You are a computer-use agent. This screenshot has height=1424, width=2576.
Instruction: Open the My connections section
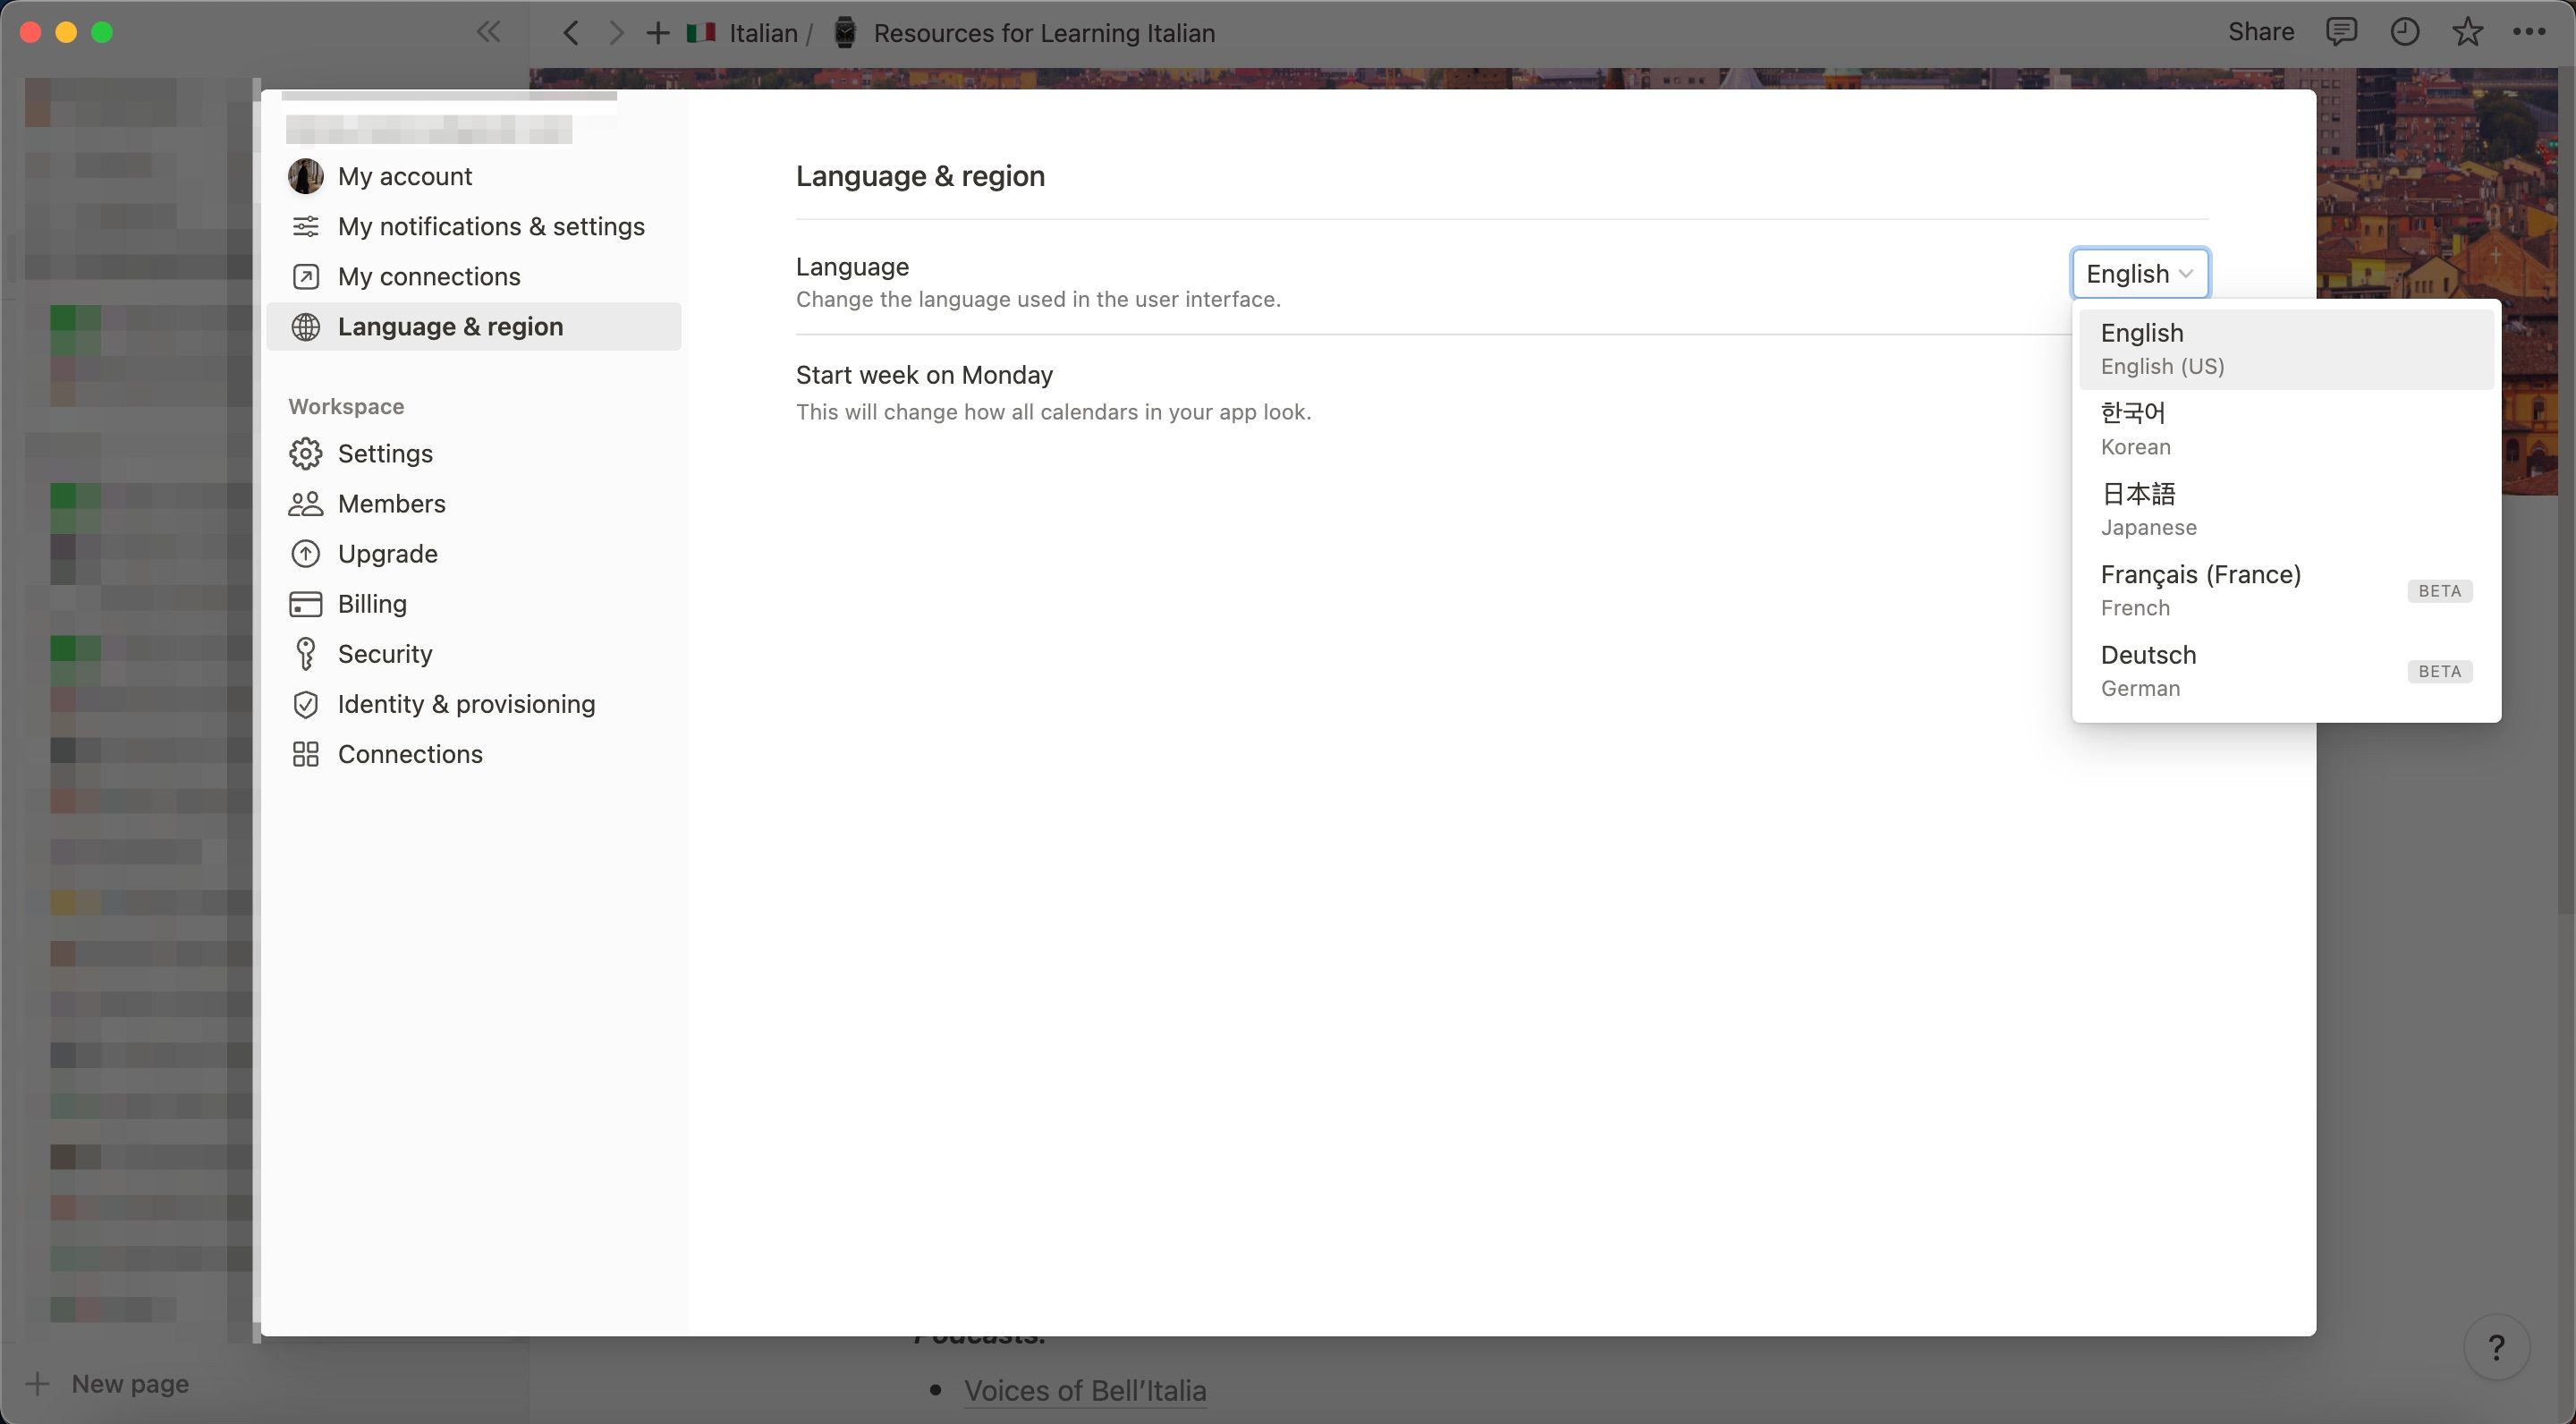tap(428, 276)
